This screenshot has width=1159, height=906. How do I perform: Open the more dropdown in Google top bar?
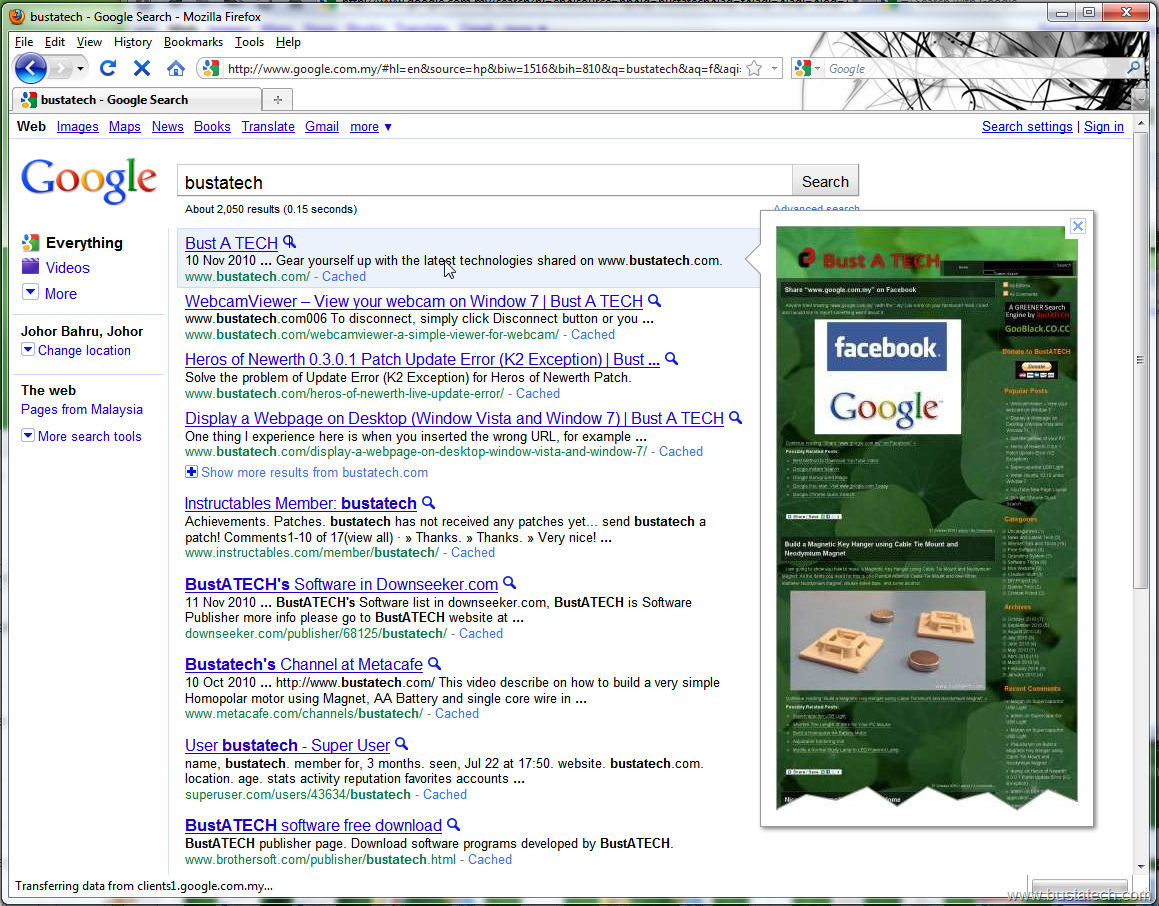click(x=371, y=126)
